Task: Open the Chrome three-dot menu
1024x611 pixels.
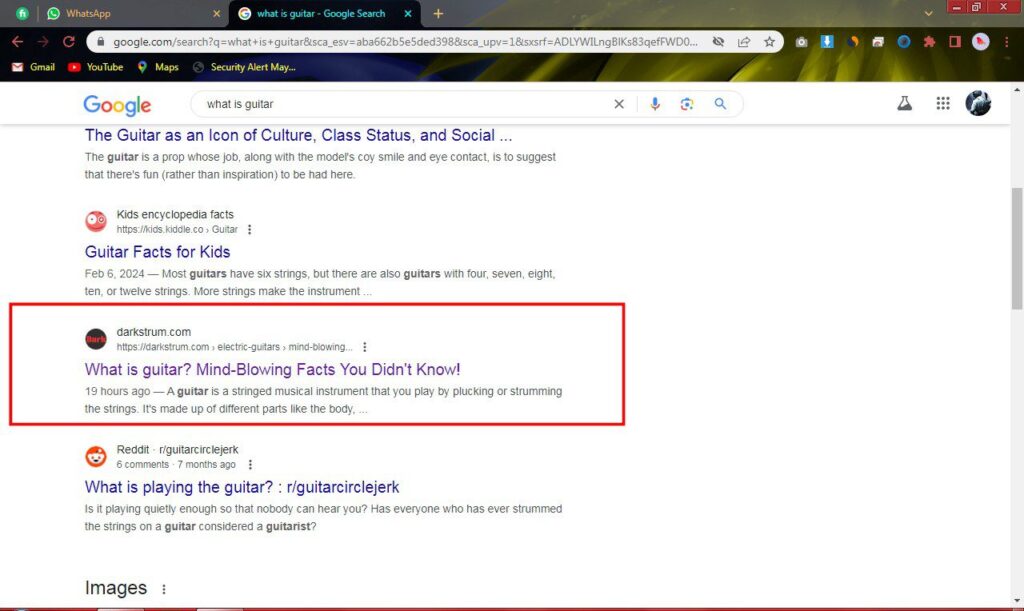Action: (1006, 42)
